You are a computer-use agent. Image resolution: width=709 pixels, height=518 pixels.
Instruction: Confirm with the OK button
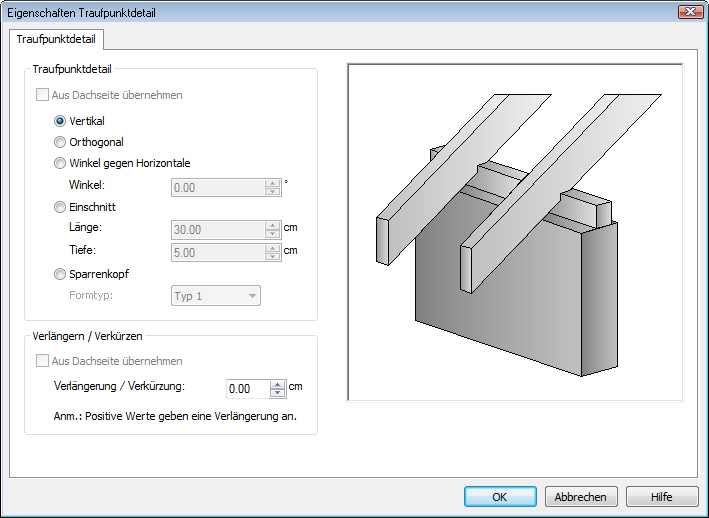tap(500, 497)
